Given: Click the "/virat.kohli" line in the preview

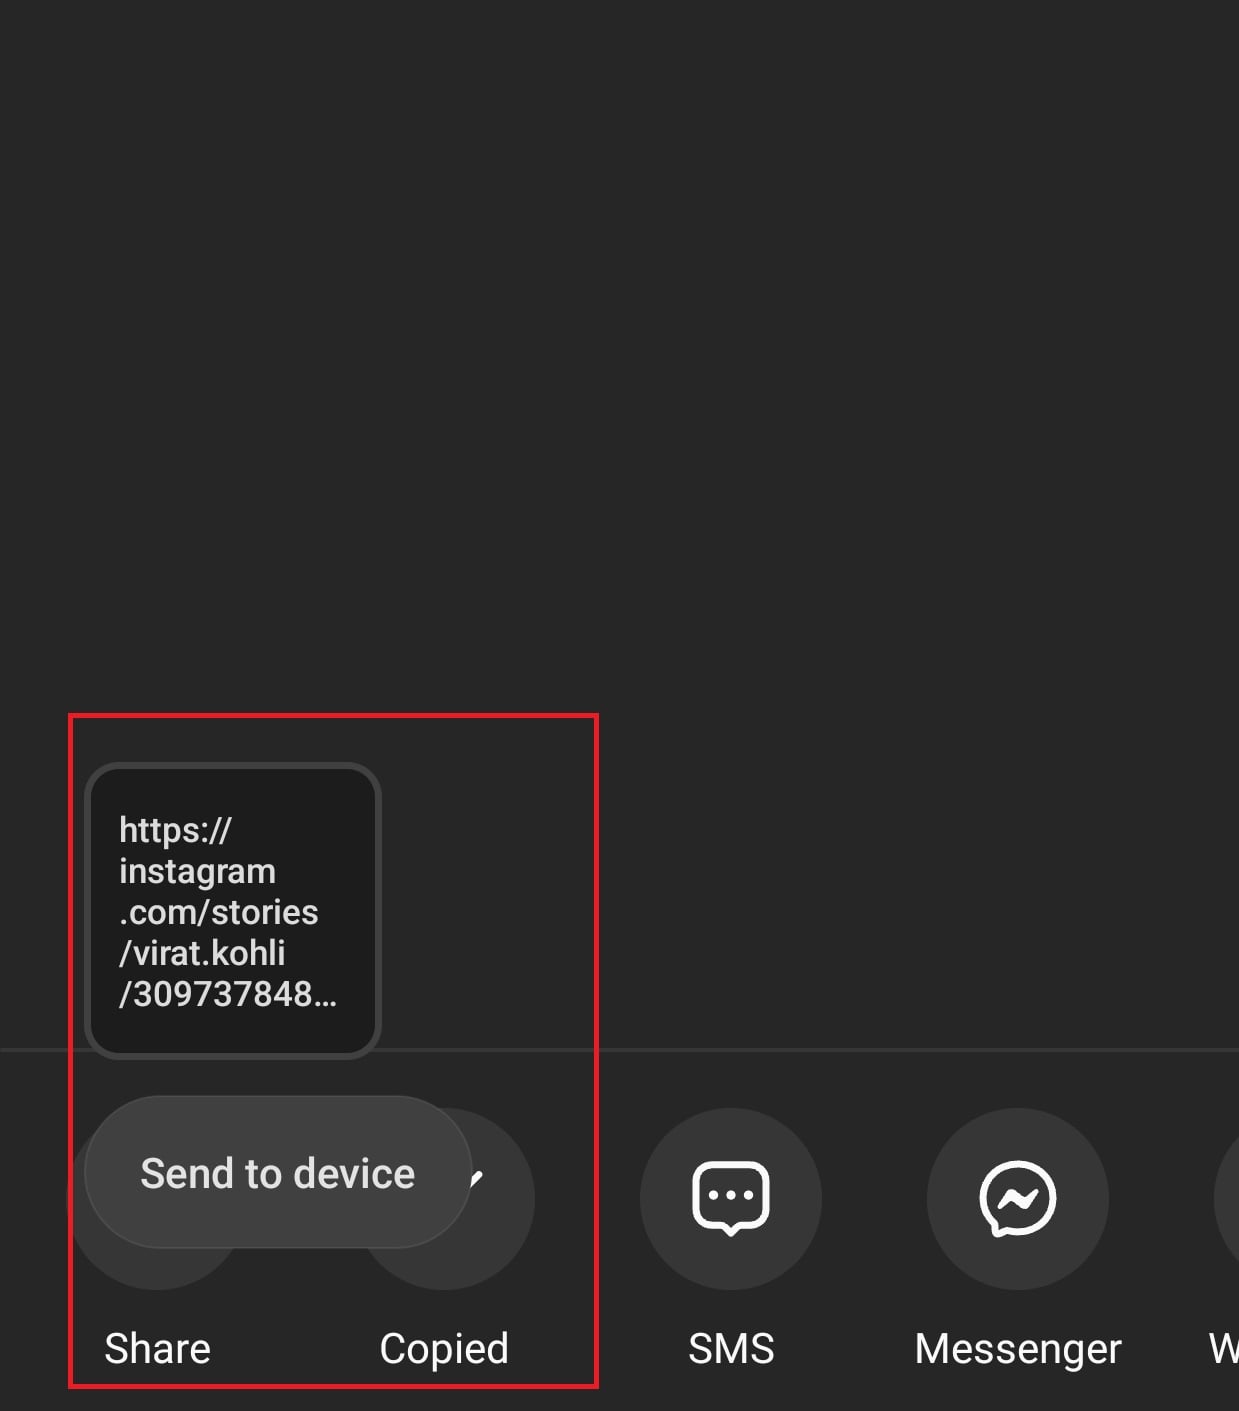Looking at the screenshot, I should pos(202,953).
